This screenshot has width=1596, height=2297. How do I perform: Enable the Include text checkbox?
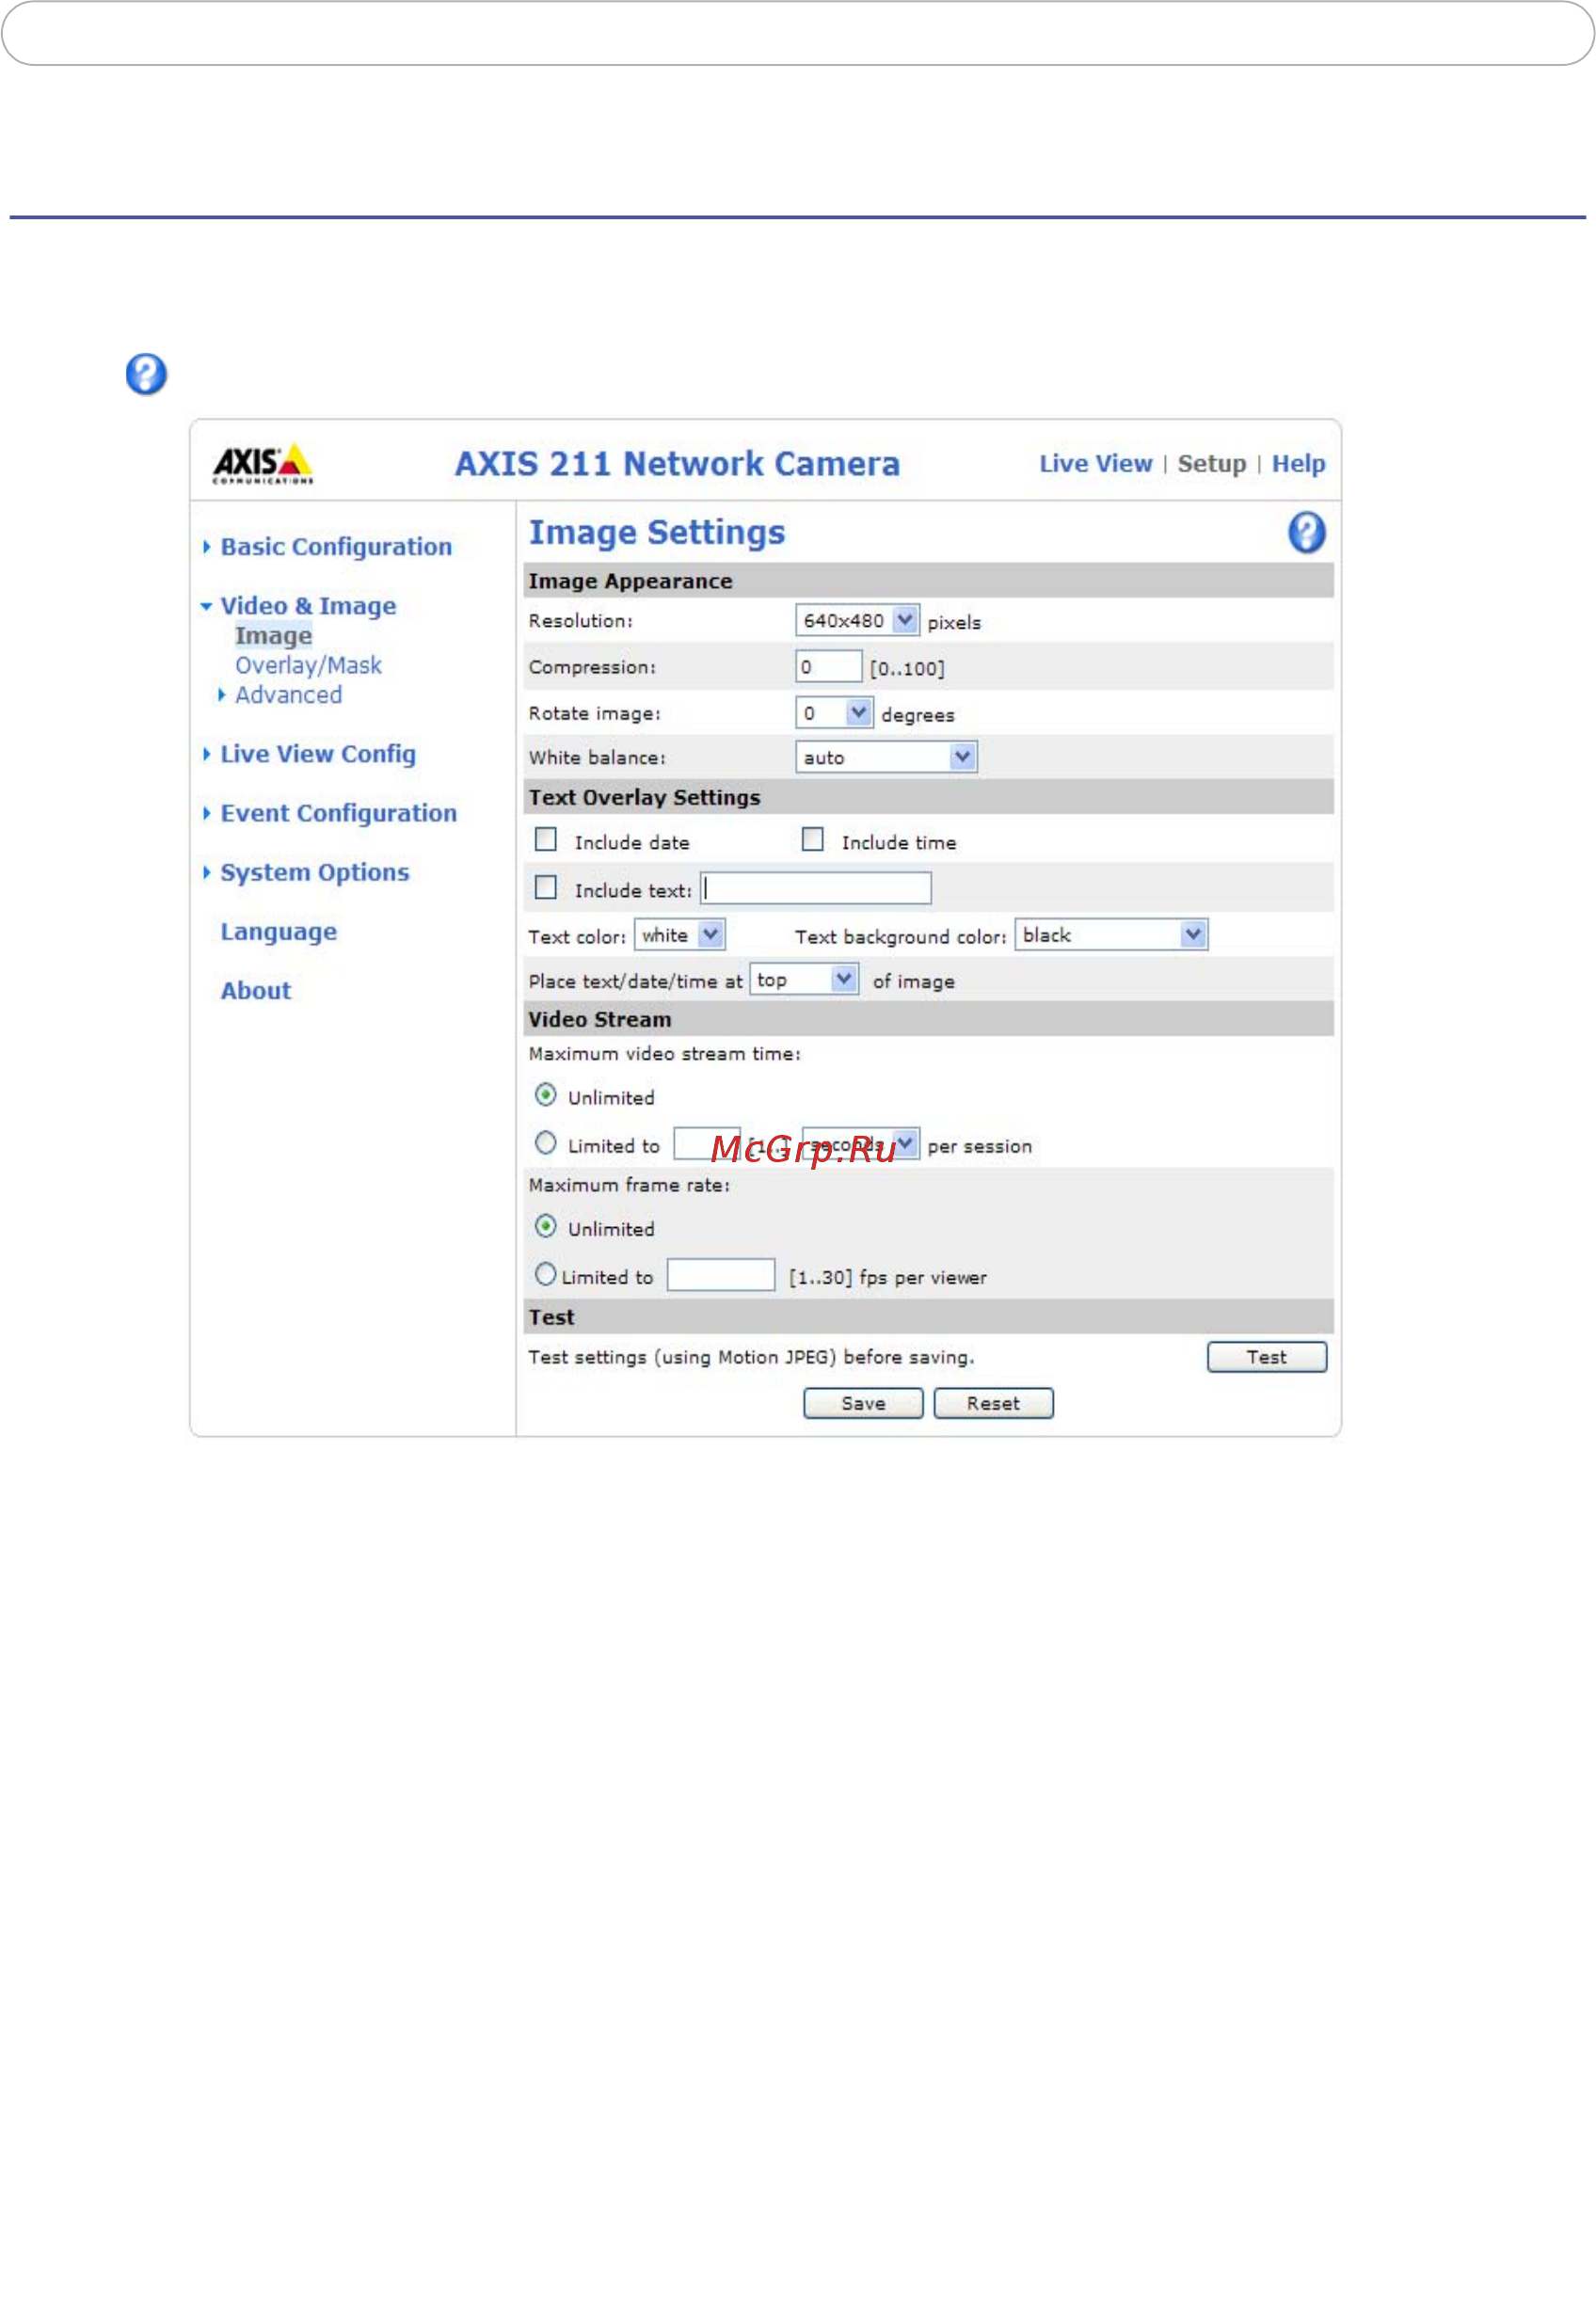click(546, 887)
